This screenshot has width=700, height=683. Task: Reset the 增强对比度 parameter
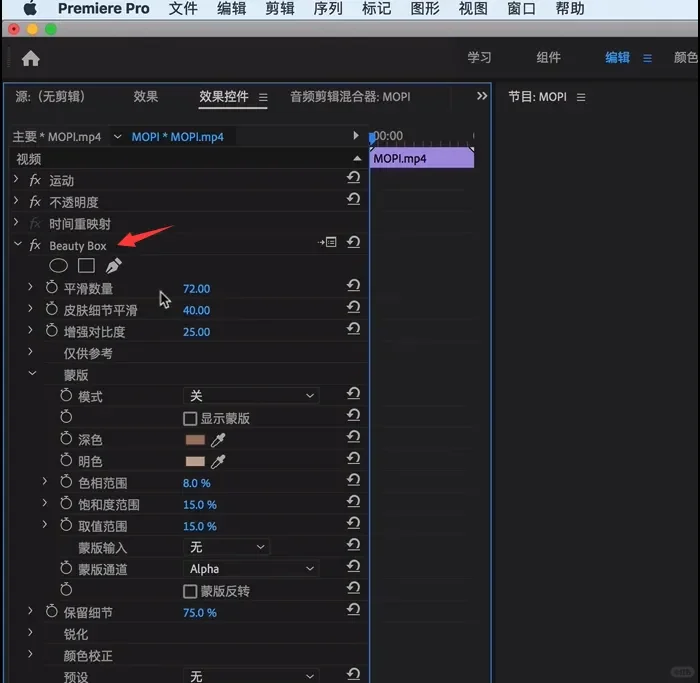(x=354, y=329)
